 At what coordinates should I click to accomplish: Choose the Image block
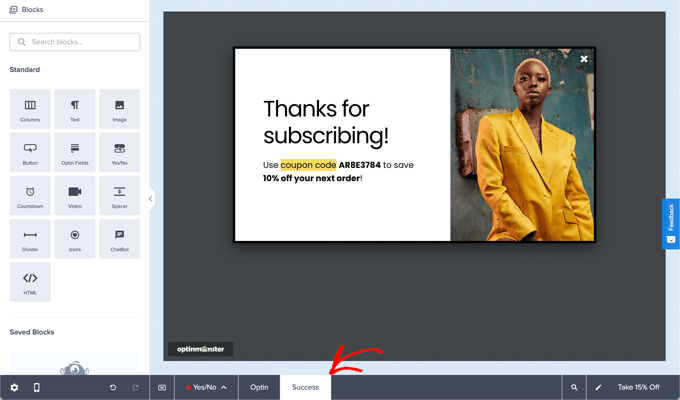click(119, 109)
